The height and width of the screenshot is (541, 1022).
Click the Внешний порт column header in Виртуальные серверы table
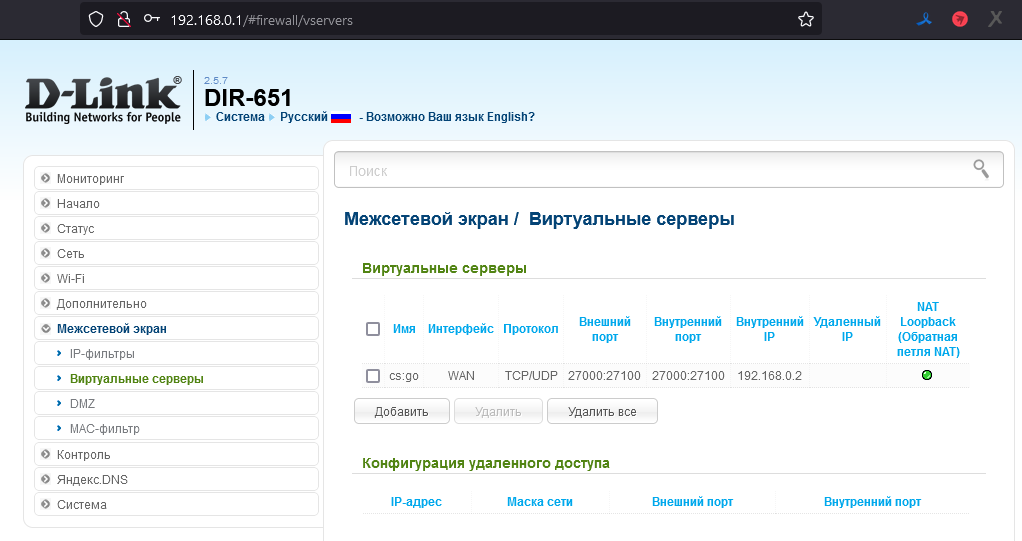point(605,329)
